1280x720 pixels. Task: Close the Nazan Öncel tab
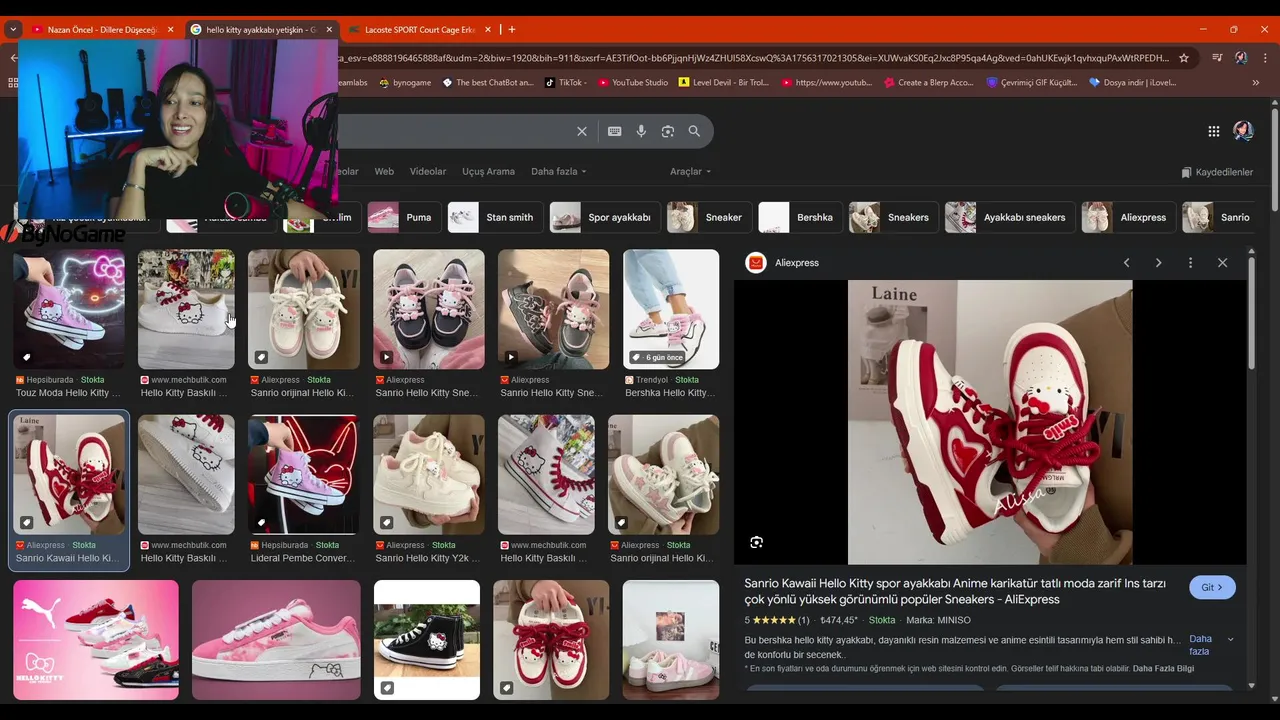170,30
